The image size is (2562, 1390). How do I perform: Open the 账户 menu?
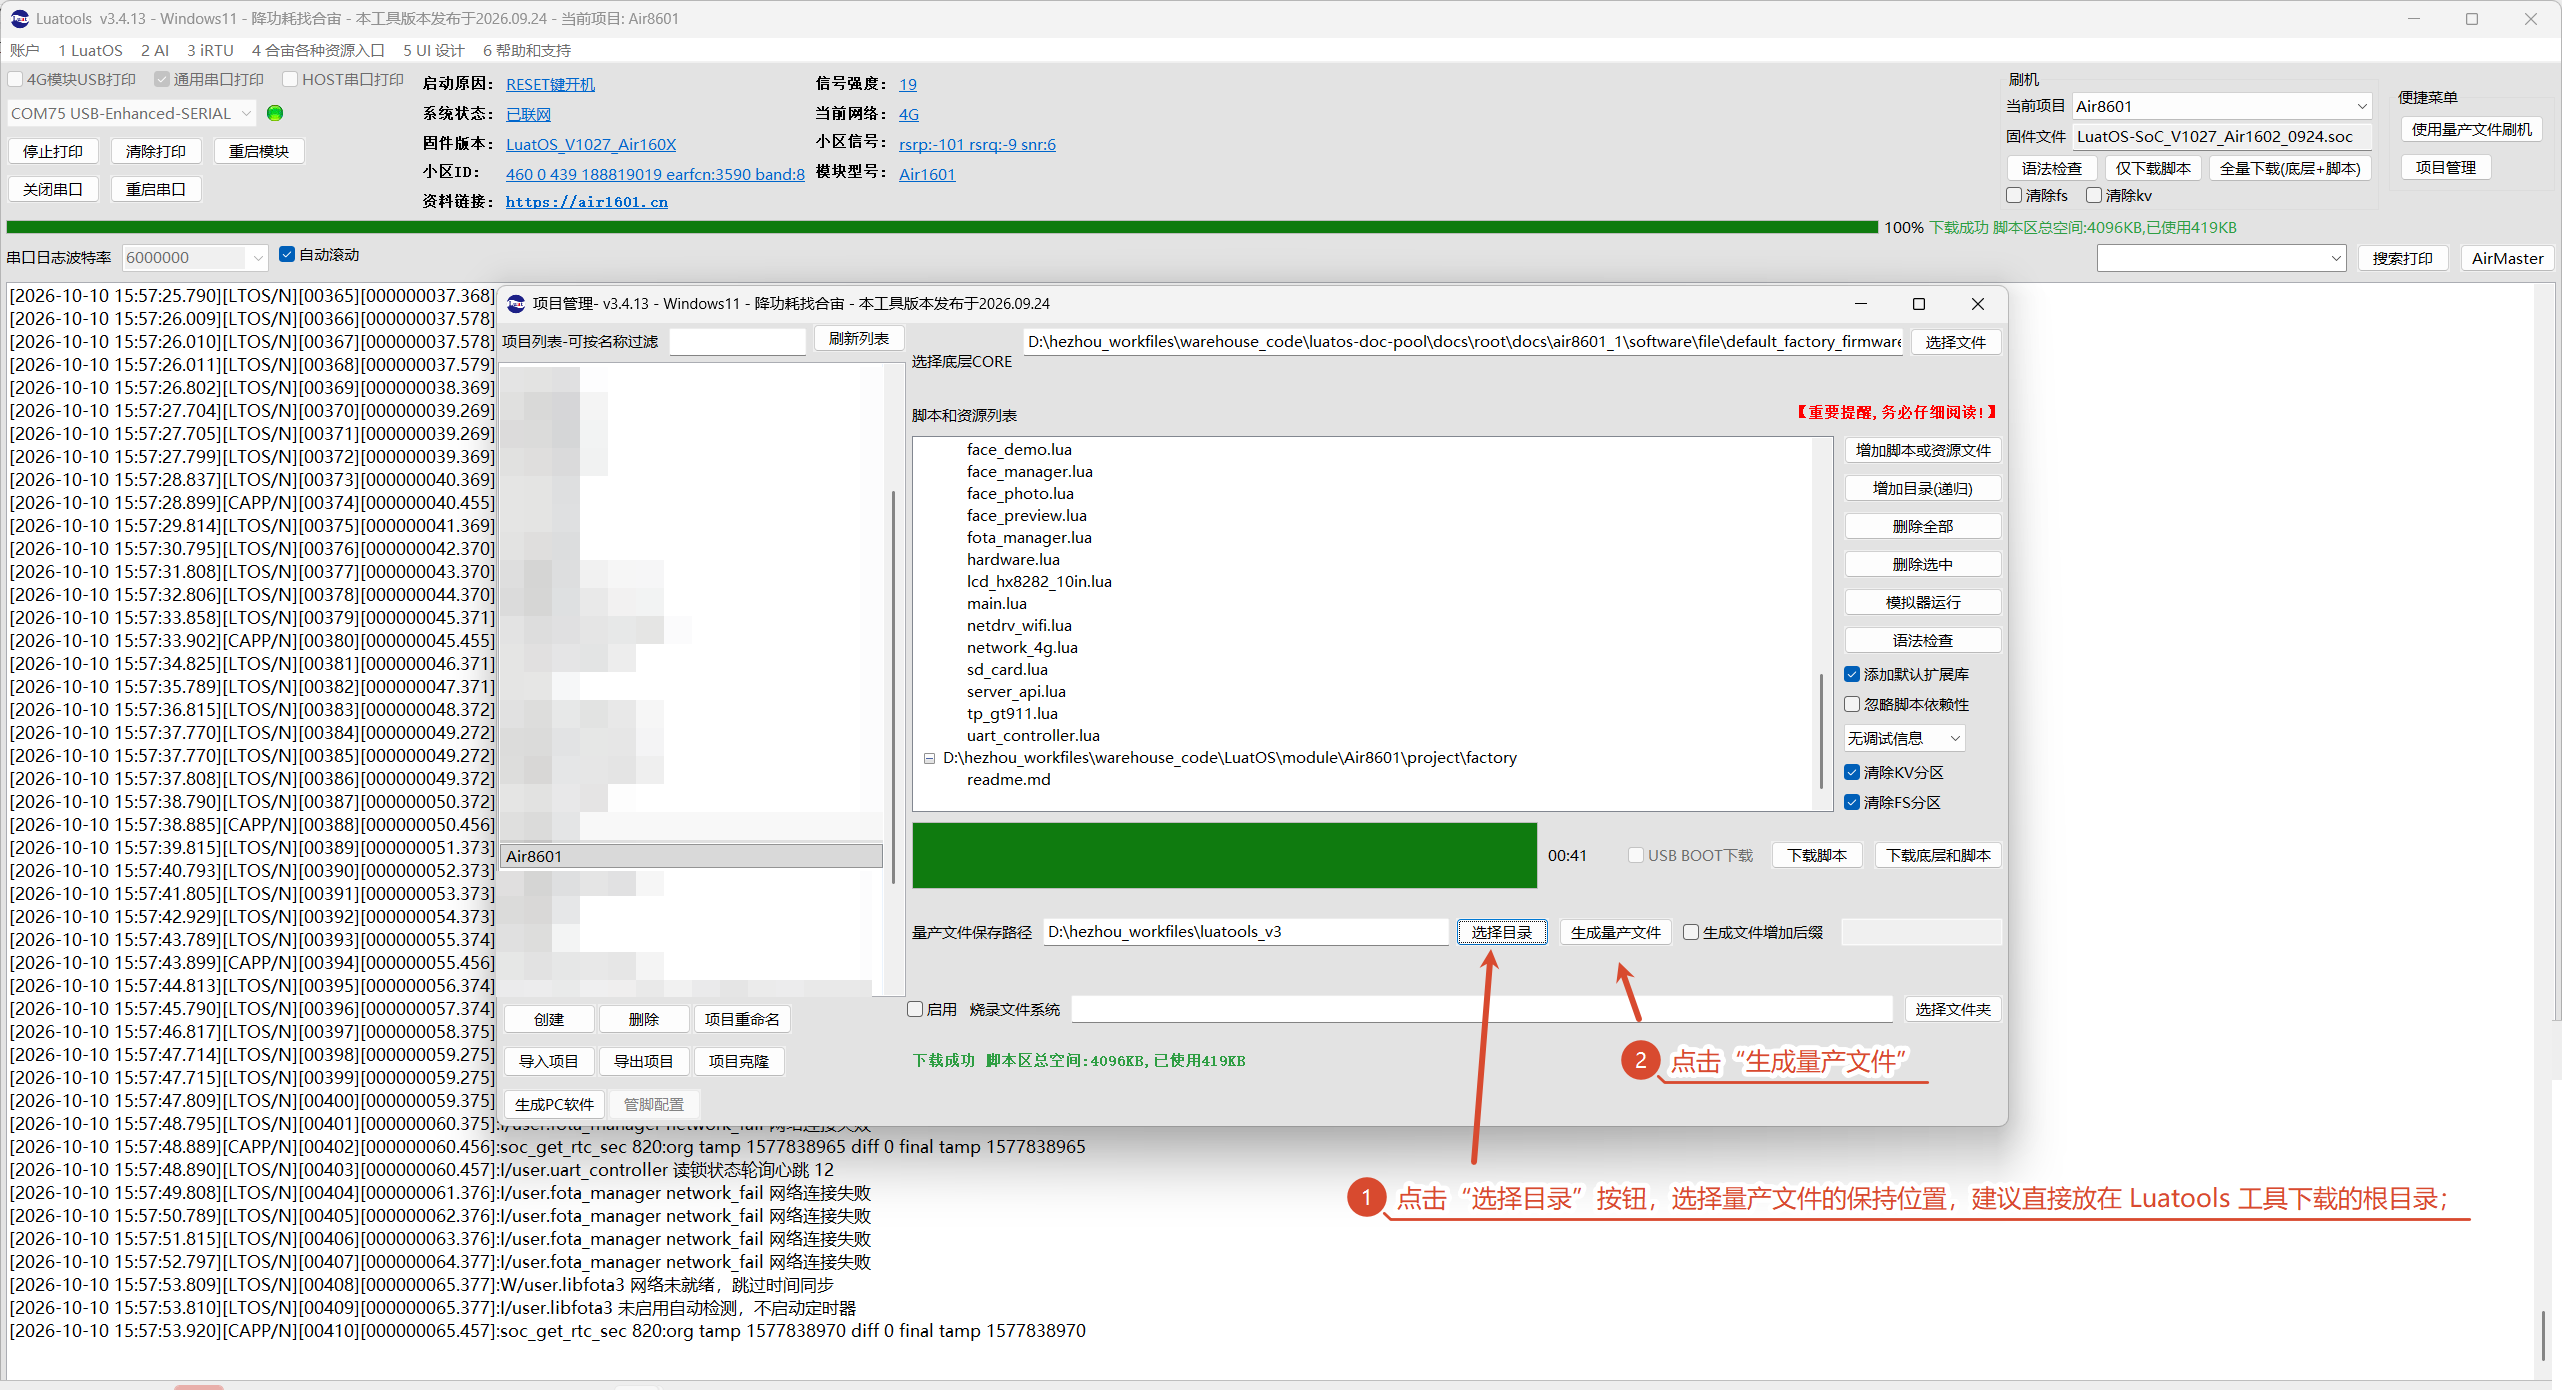pos(25,50)
